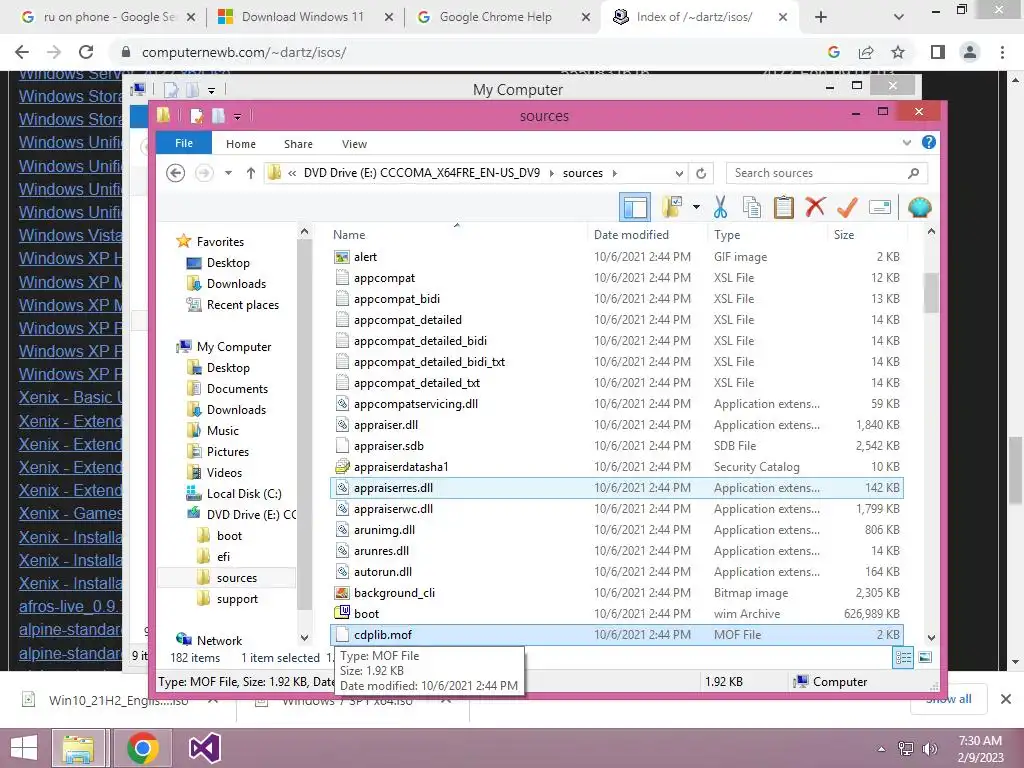Viewport: 1024px width, 768px height.
Task: Expand the ribbon with the chevron
Action: coord(906,142)
